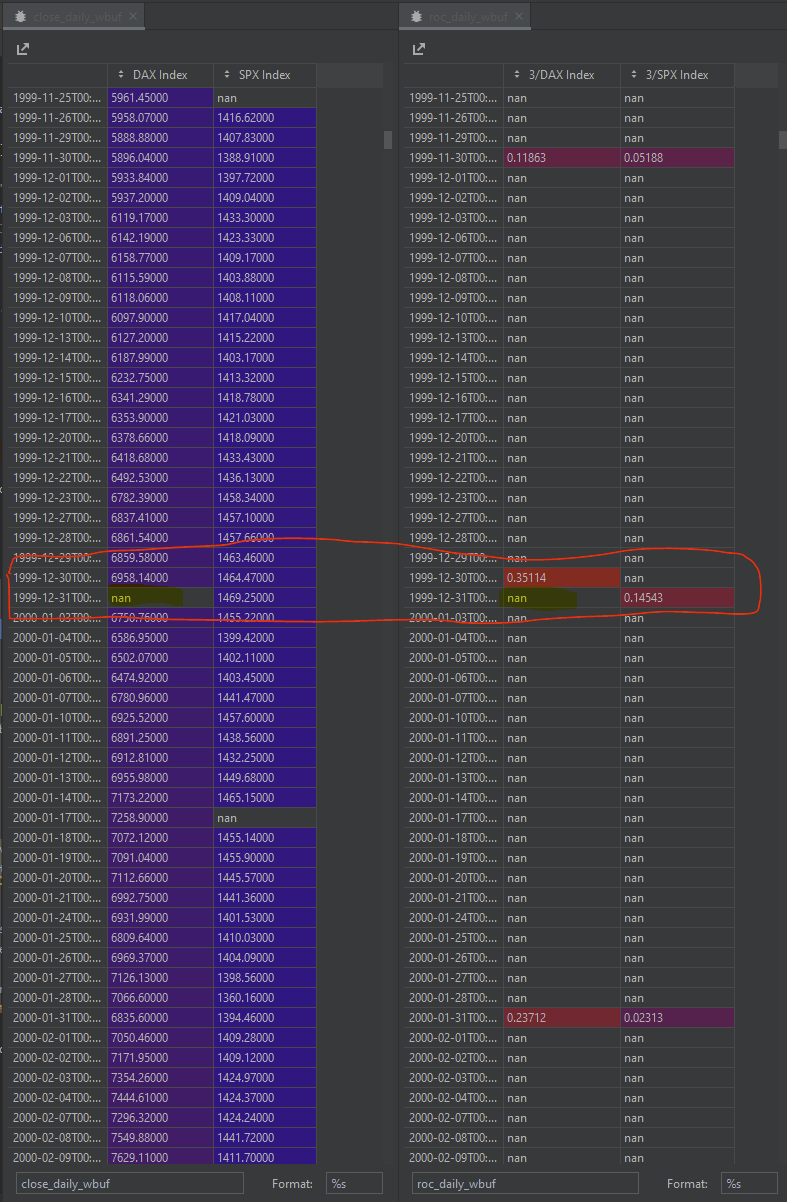Select DAX cell 6782.39000
The height and width of the screenshot is (1202, 787).
(x=160, y=498)
